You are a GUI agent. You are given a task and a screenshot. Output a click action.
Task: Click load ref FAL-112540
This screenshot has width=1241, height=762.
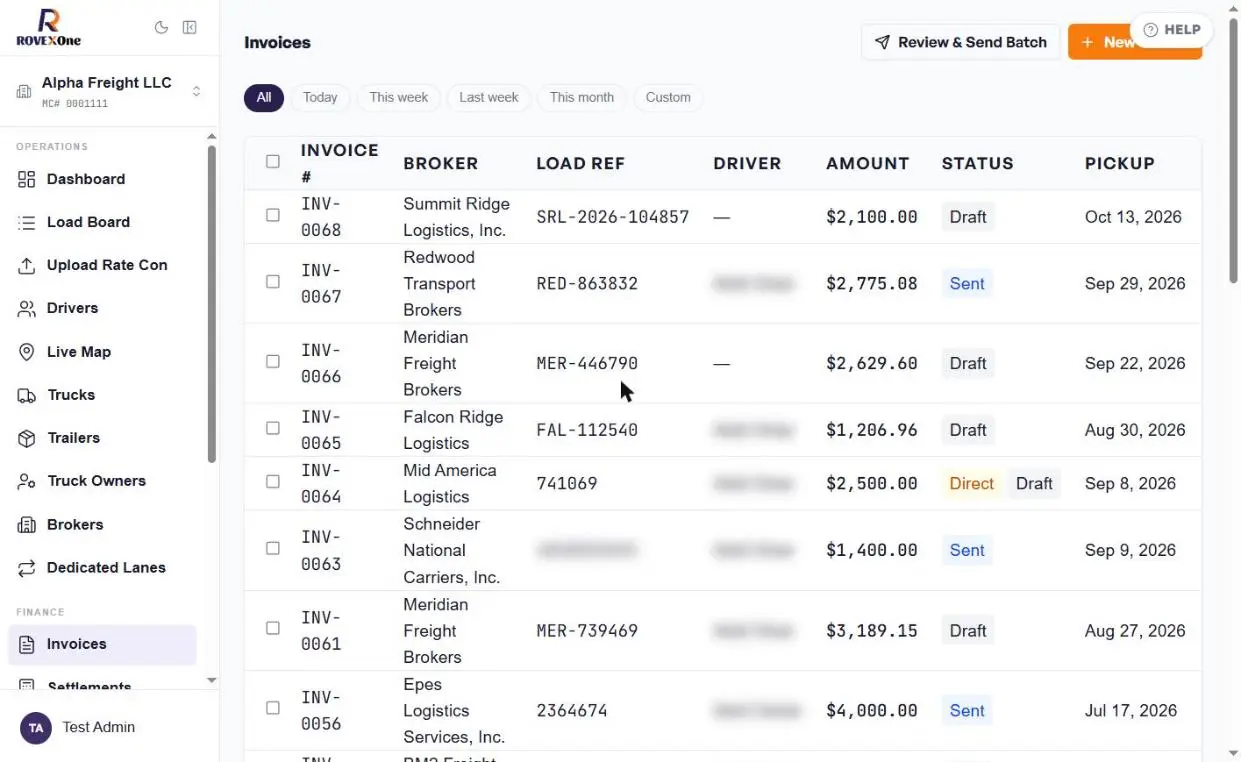point(587,430)
